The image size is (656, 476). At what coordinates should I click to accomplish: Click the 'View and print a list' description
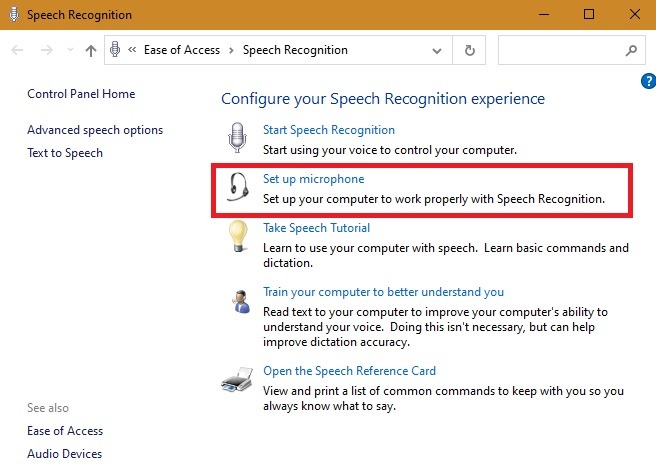[443, 399]
